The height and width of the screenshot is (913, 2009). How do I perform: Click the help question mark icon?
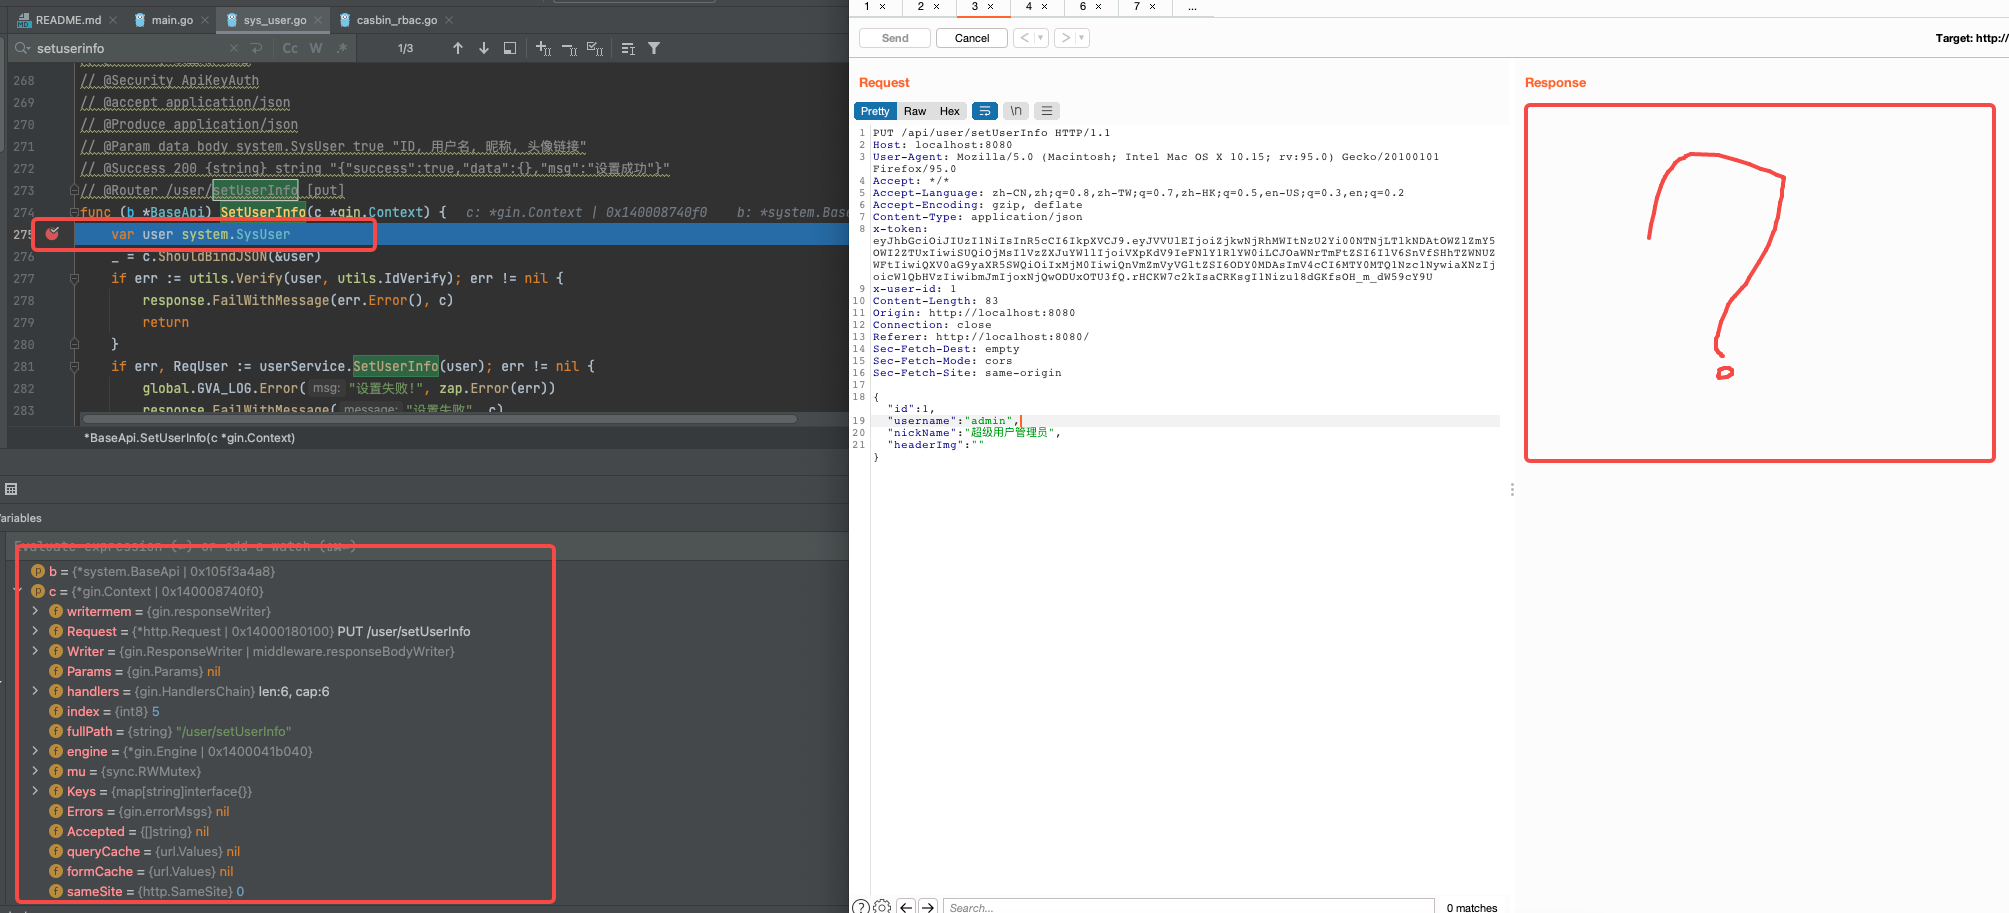pos(861,906)
